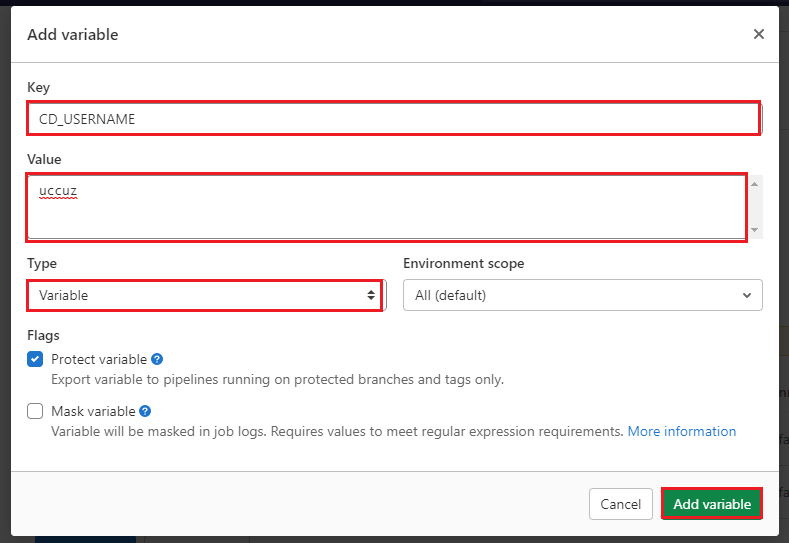Click the 'Environment scope' field label
The height and width of the screenshot is (543, 789).
tap(463, 263)
